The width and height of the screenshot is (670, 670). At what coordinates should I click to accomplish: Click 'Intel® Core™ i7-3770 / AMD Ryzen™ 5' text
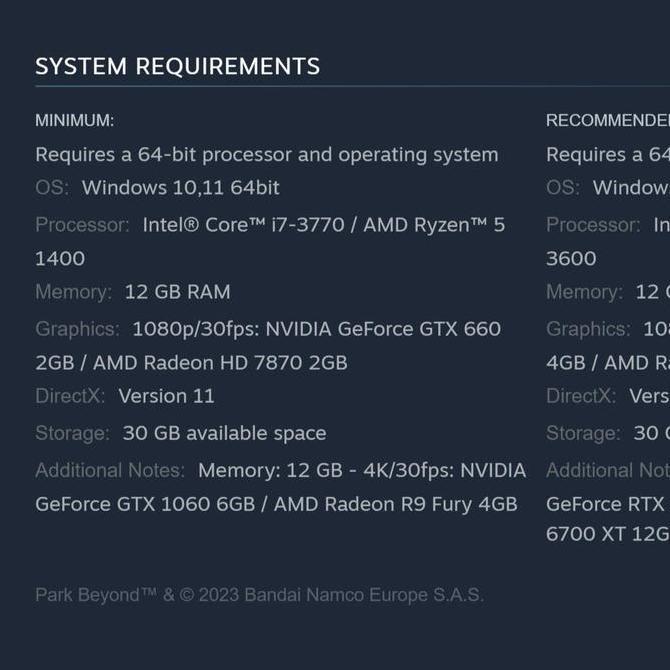[x=324, y=225]
